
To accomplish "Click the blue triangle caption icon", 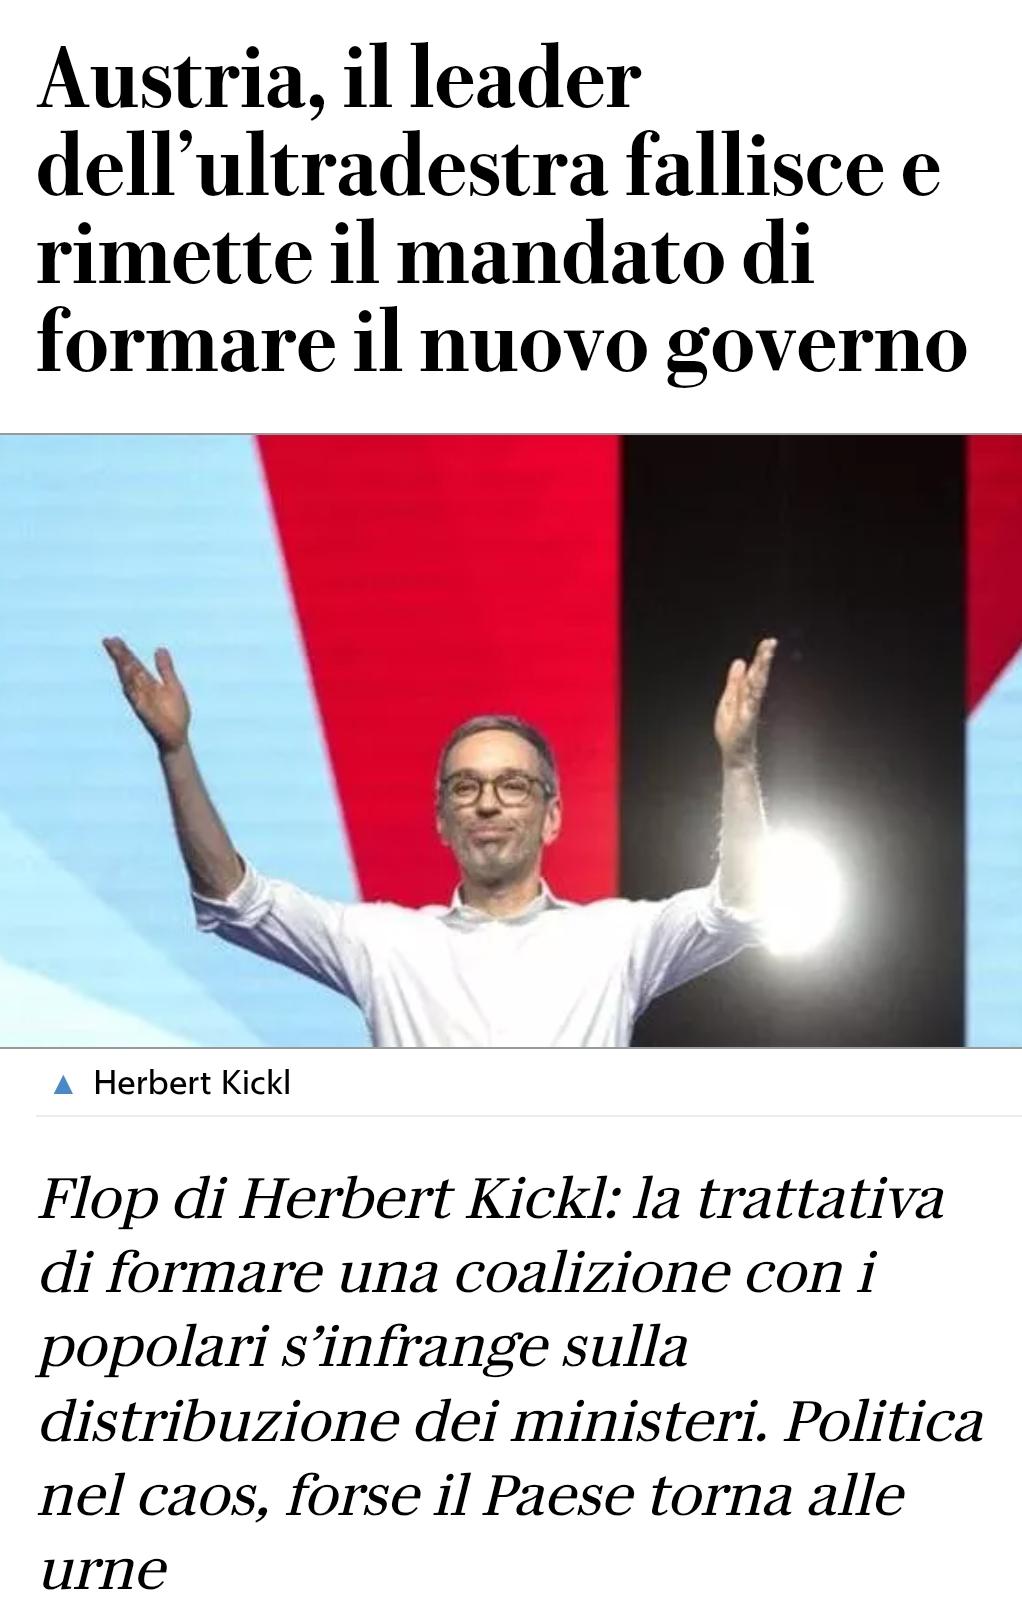I will (x=63, y=1084).
